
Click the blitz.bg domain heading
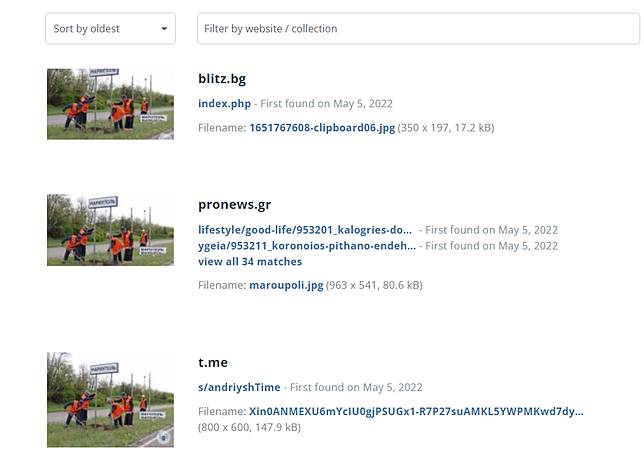tap(222, 78)
